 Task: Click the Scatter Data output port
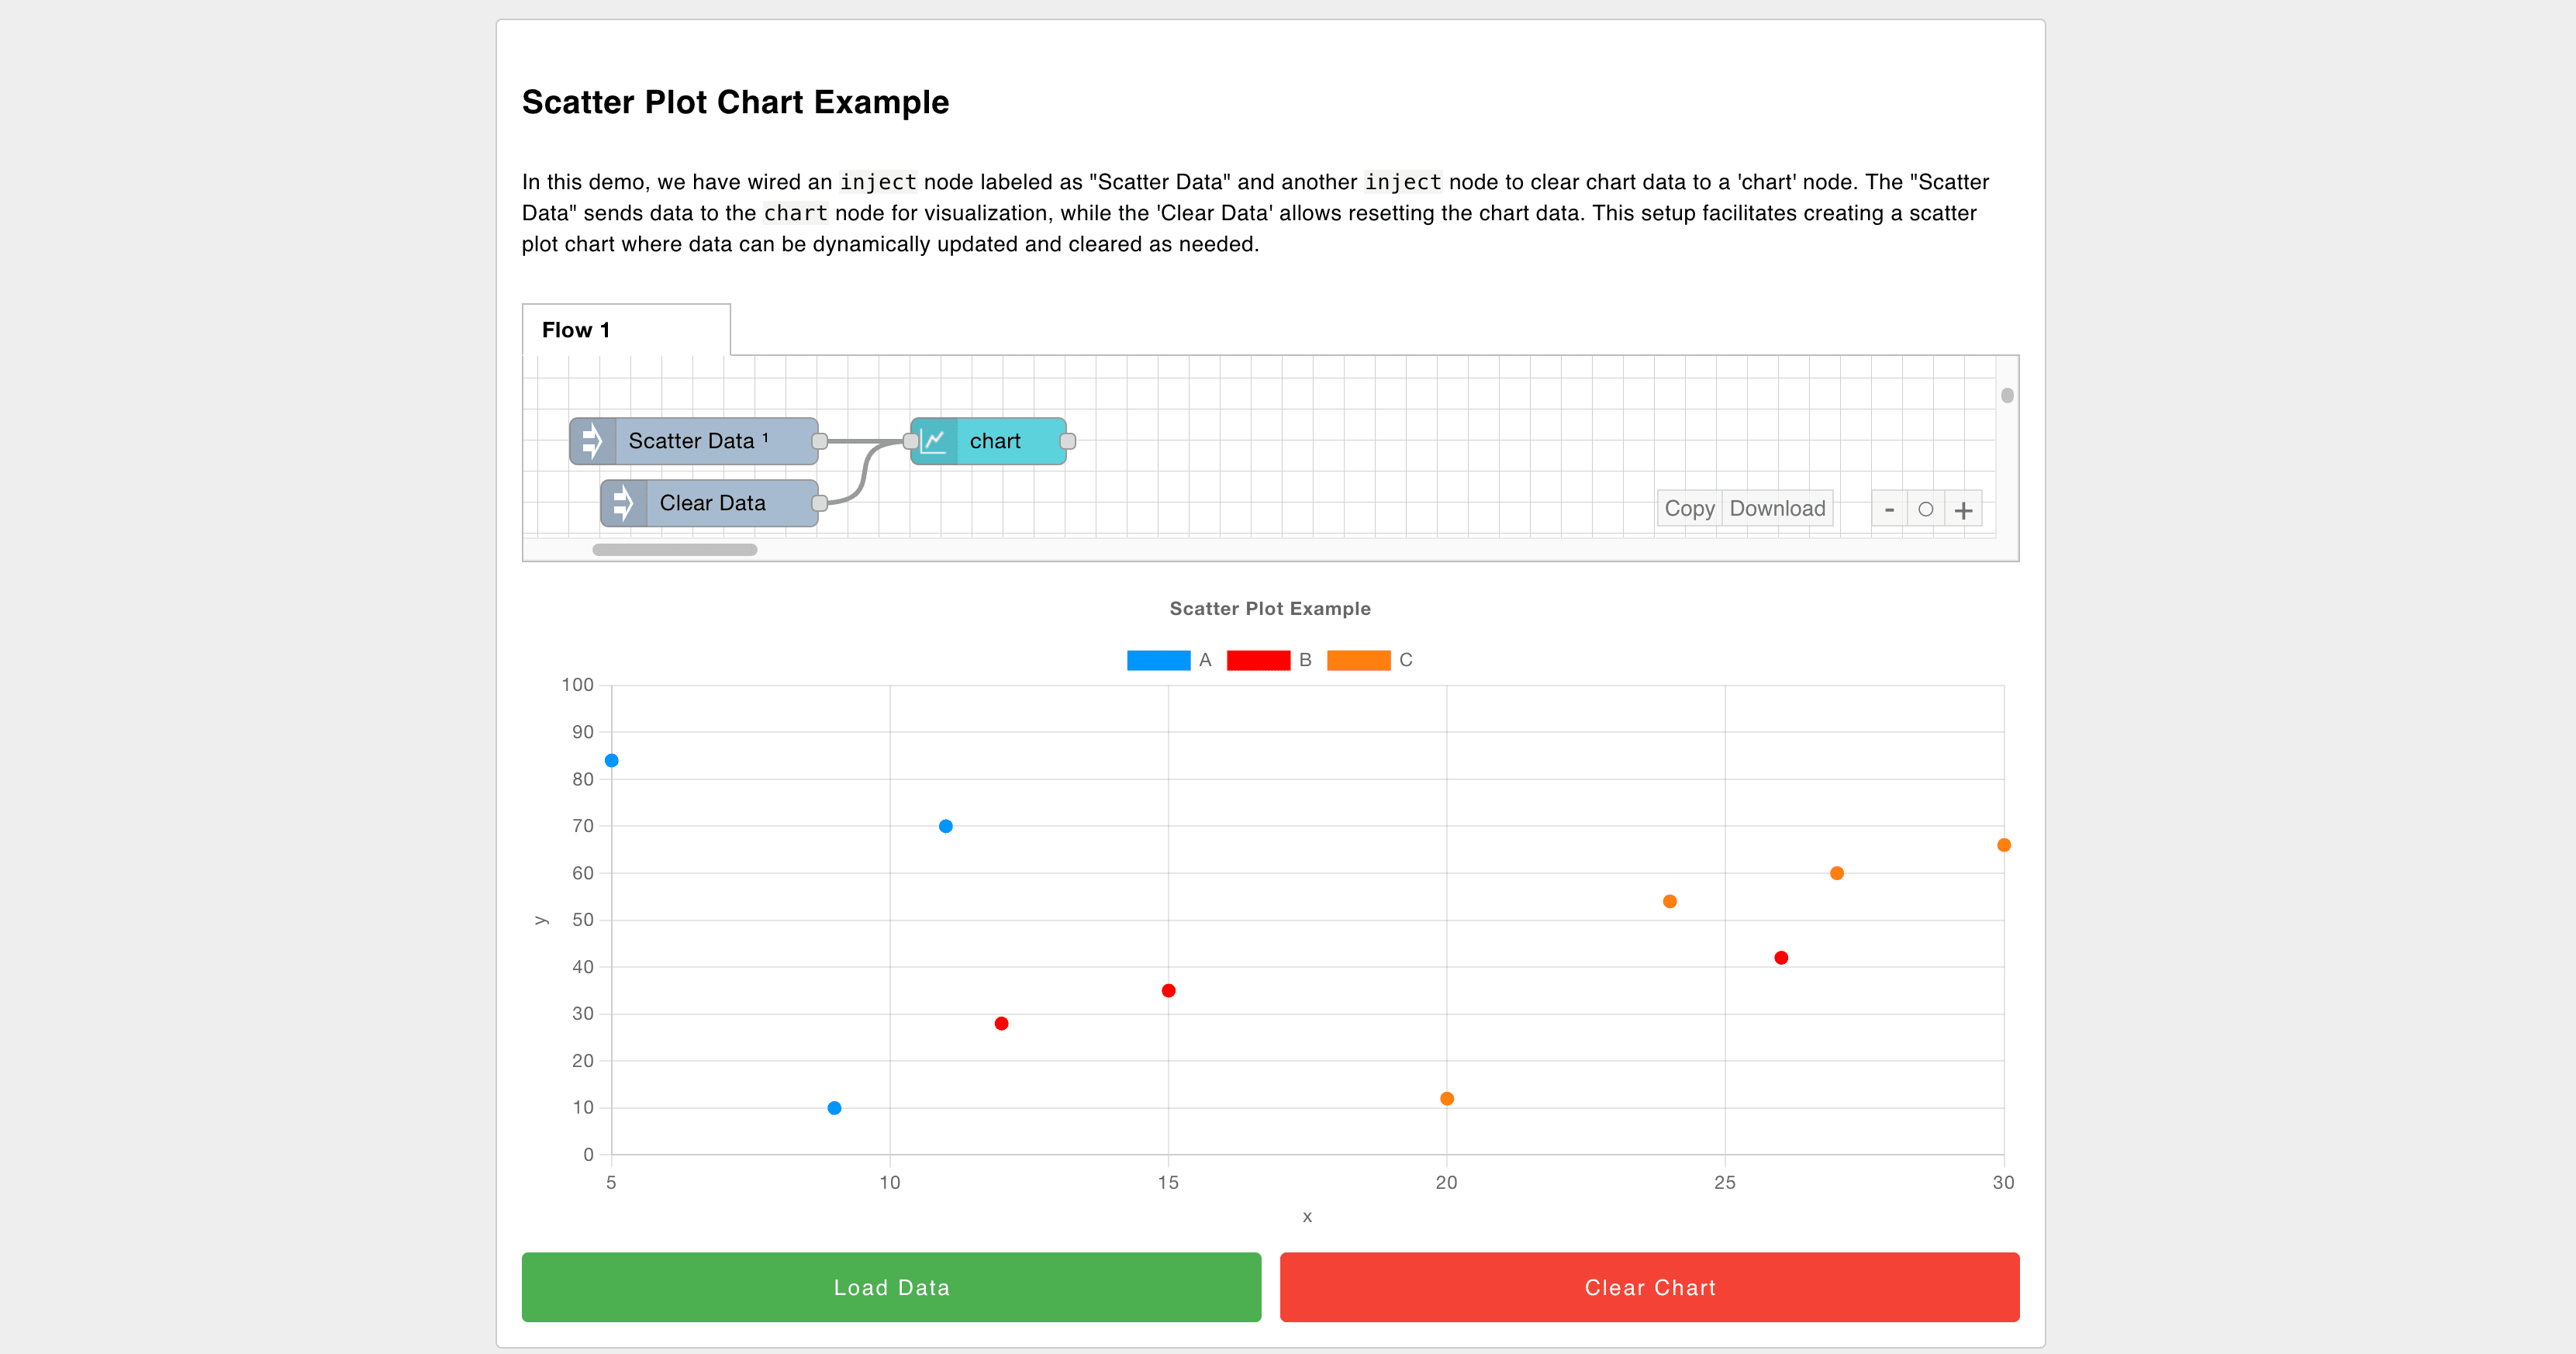[x=818, y=440]
